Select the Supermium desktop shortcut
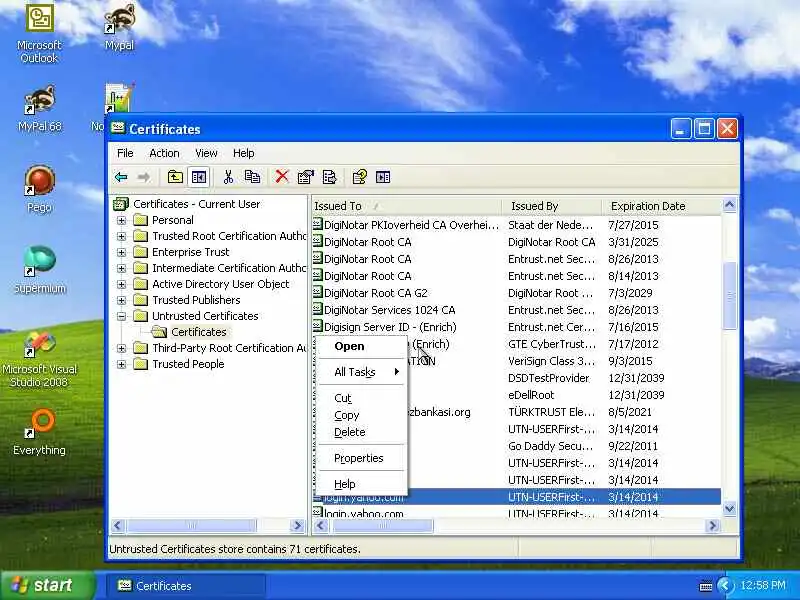 [39, 269]
